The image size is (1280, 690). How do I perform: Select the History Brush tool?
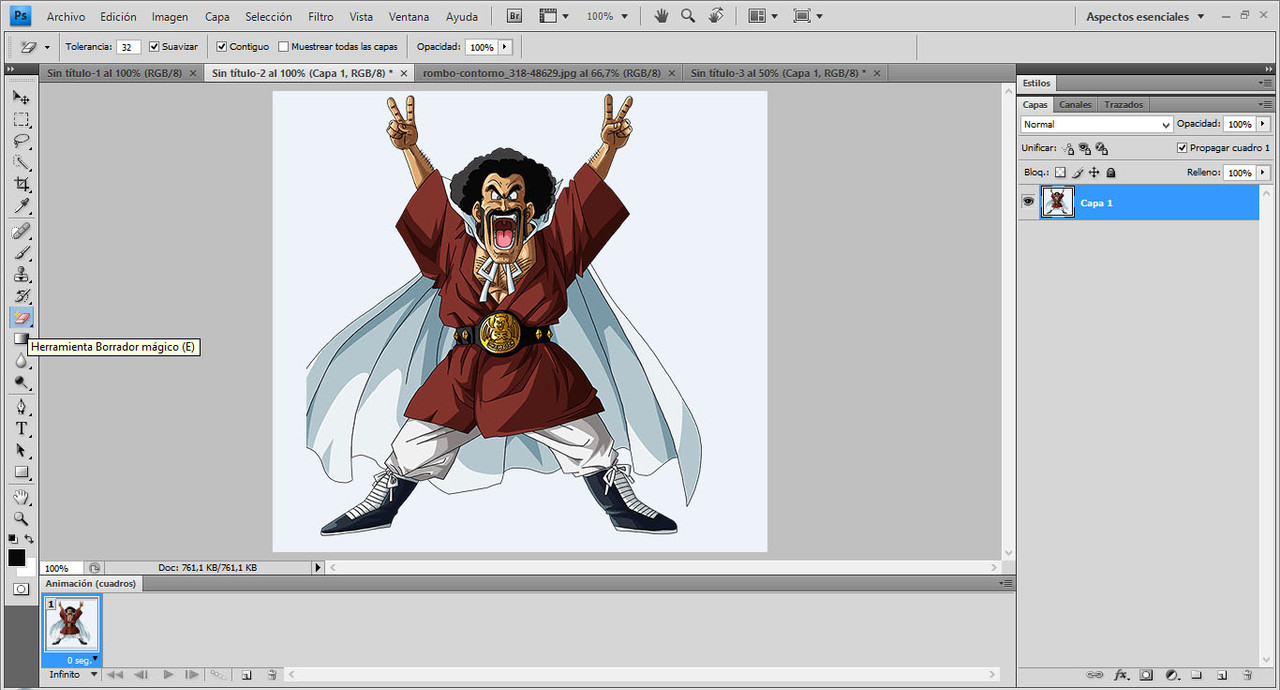click(21, 296)
